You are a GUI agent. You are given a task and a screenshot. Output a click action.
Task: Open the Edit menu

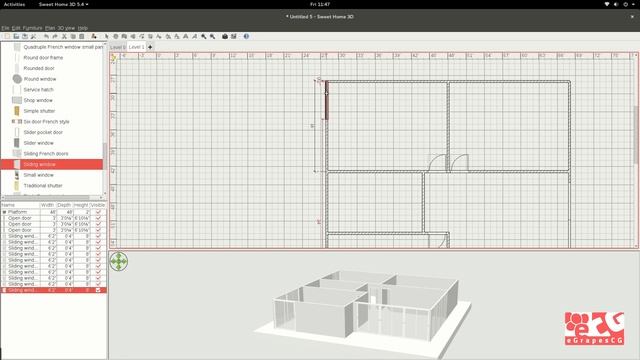pyautogui.click(x=16, y=28)
